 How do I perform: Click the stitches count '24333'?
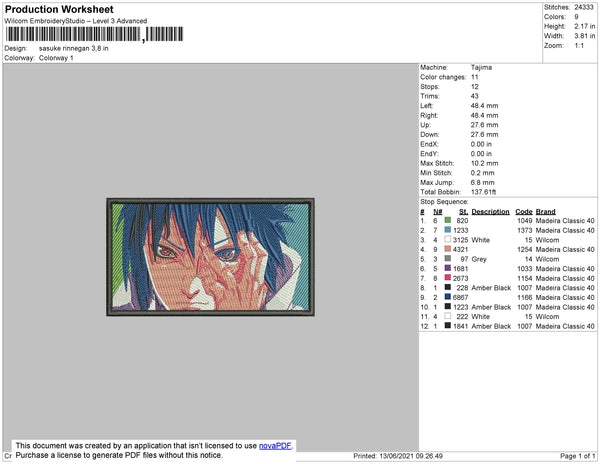point(584,7)
